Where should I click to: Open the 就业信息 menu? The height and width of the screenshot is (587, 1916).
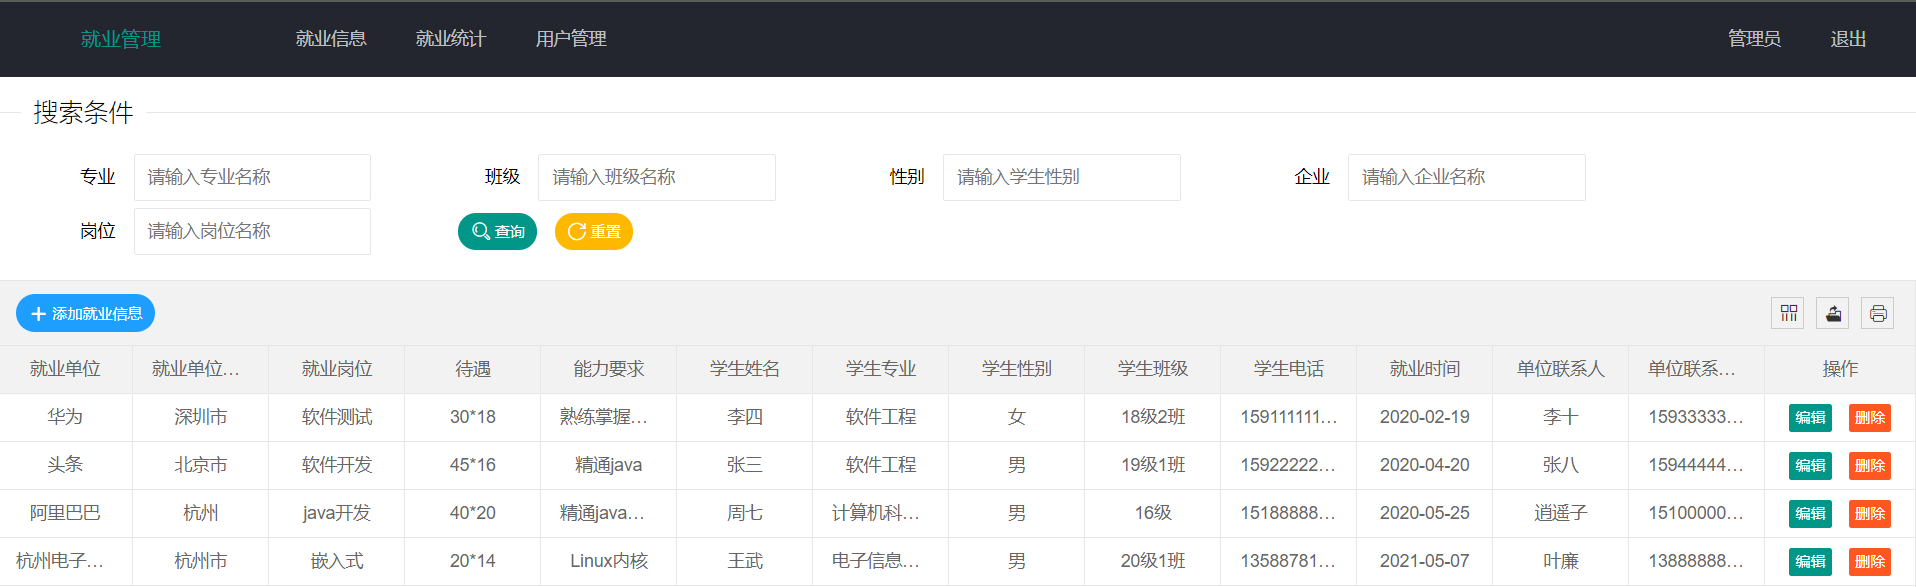331,39
